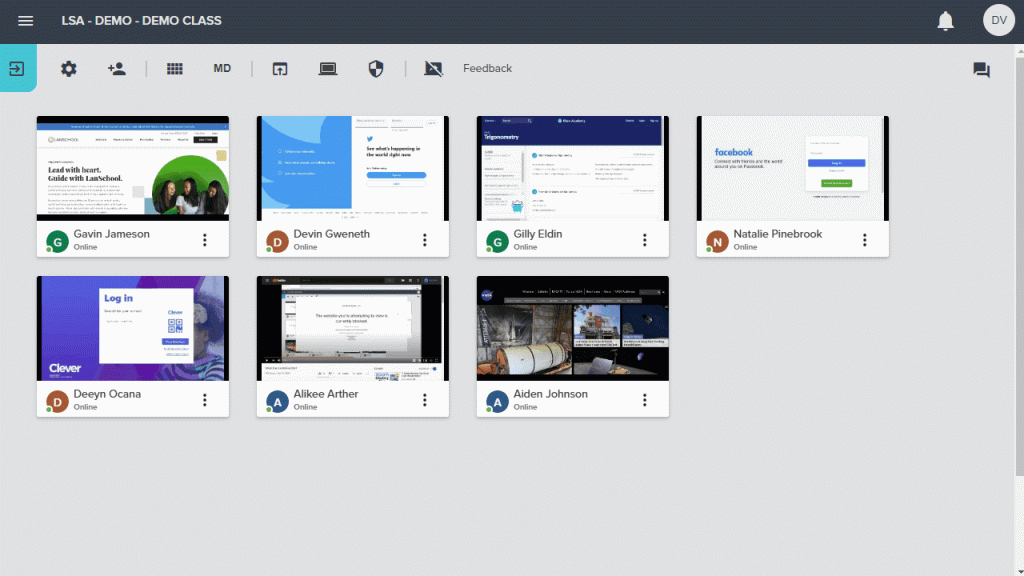The width and height of the screenshot is (1024, 576).
Task: Open the three-dot menu on Devin Gweneth's card
Action: pyautogui.click(x=425, y=240)
